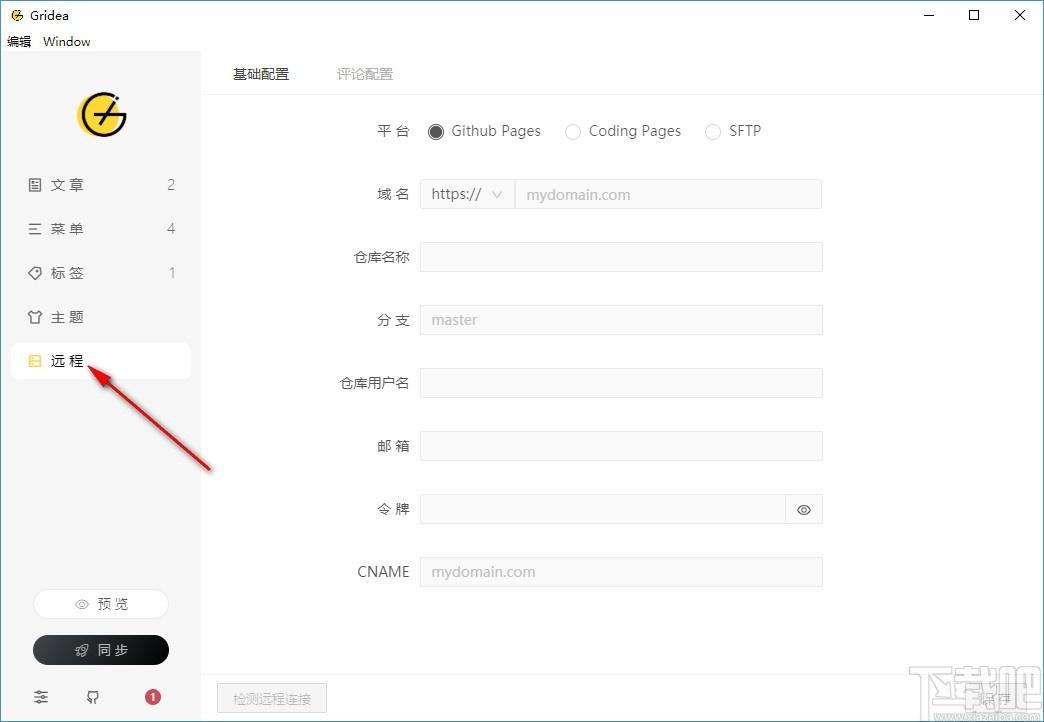The width and height of the screenshot is (1044, 722).
Task: Select Coding Pages platform
Action: [623, 131]
